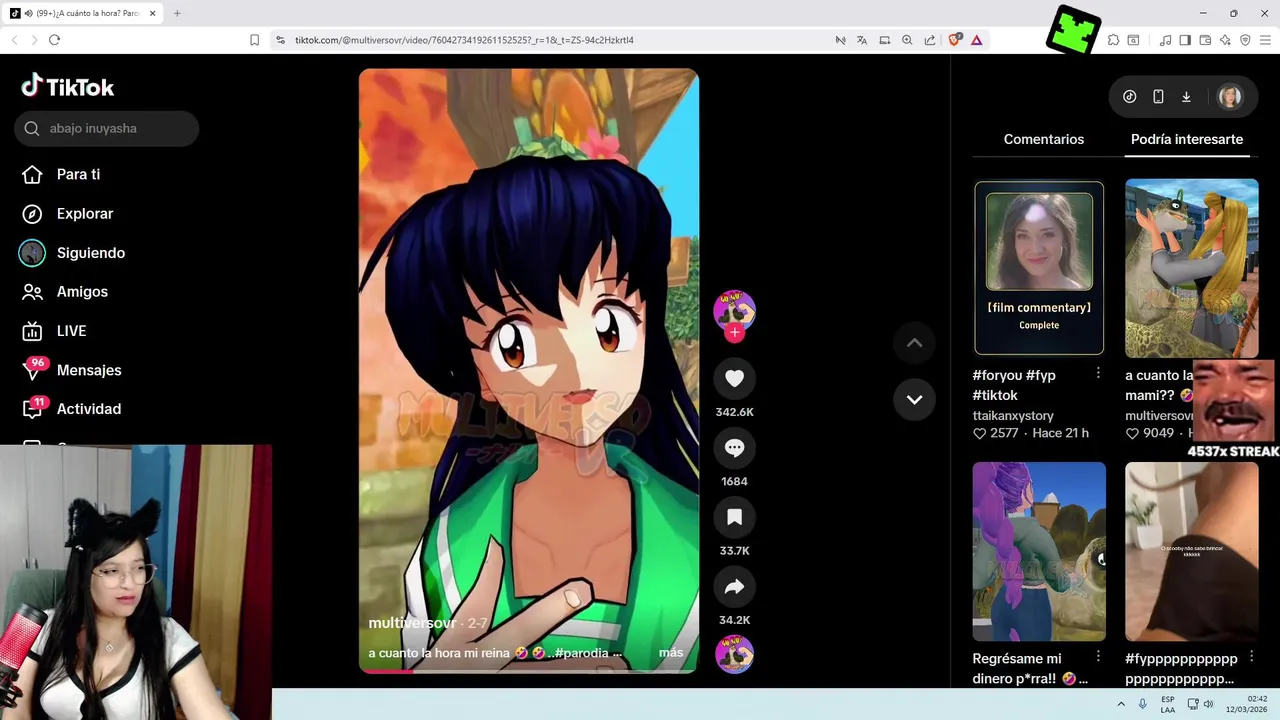Go to previous video with up arrow
1280x720 pixels.
914,343
